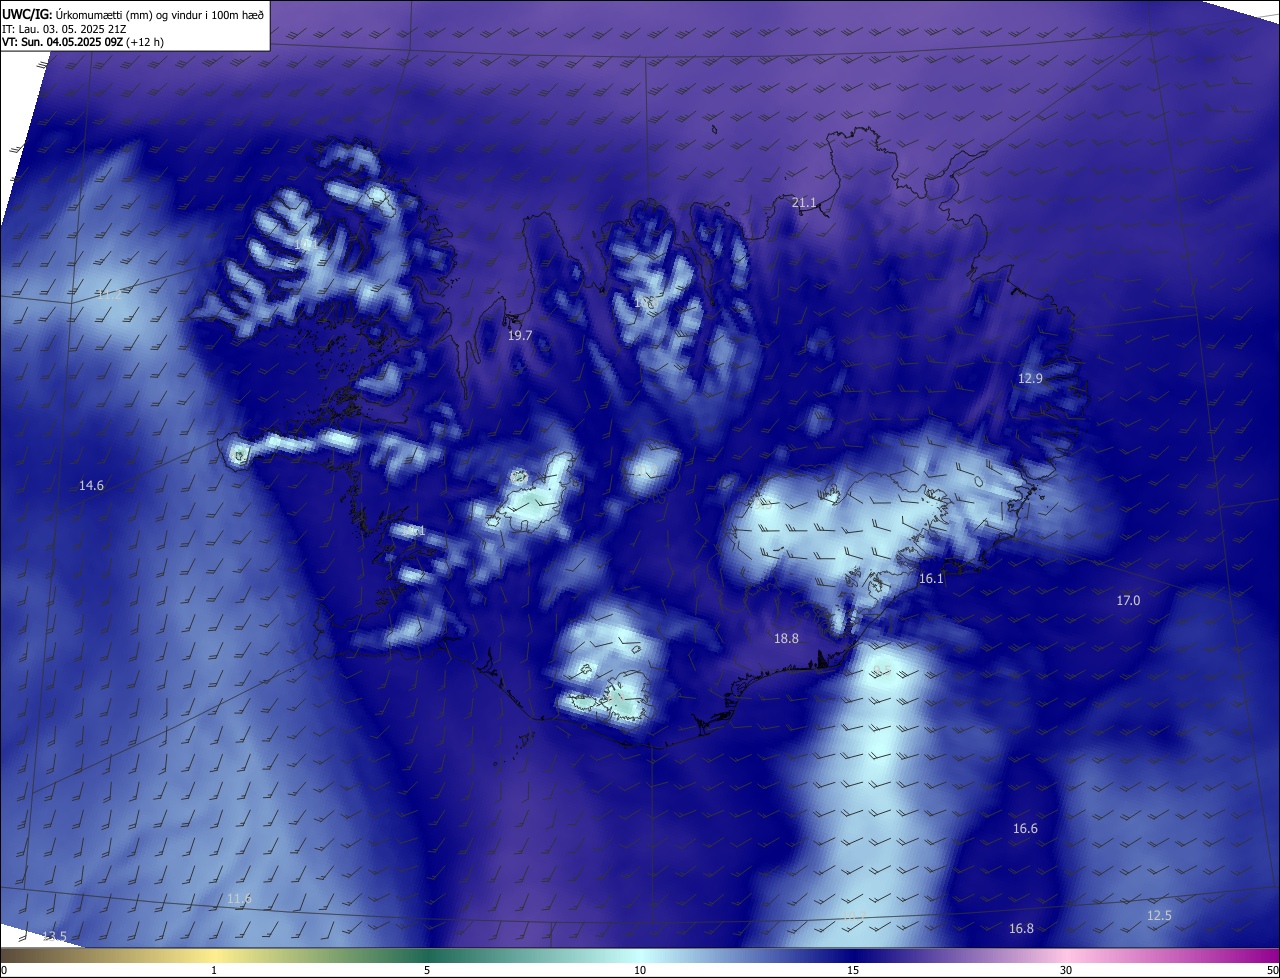The width and height of the screenshot is (1280, 978).
Task: Click the '5' tick on the color scale
Action: (x=427, y=970)
